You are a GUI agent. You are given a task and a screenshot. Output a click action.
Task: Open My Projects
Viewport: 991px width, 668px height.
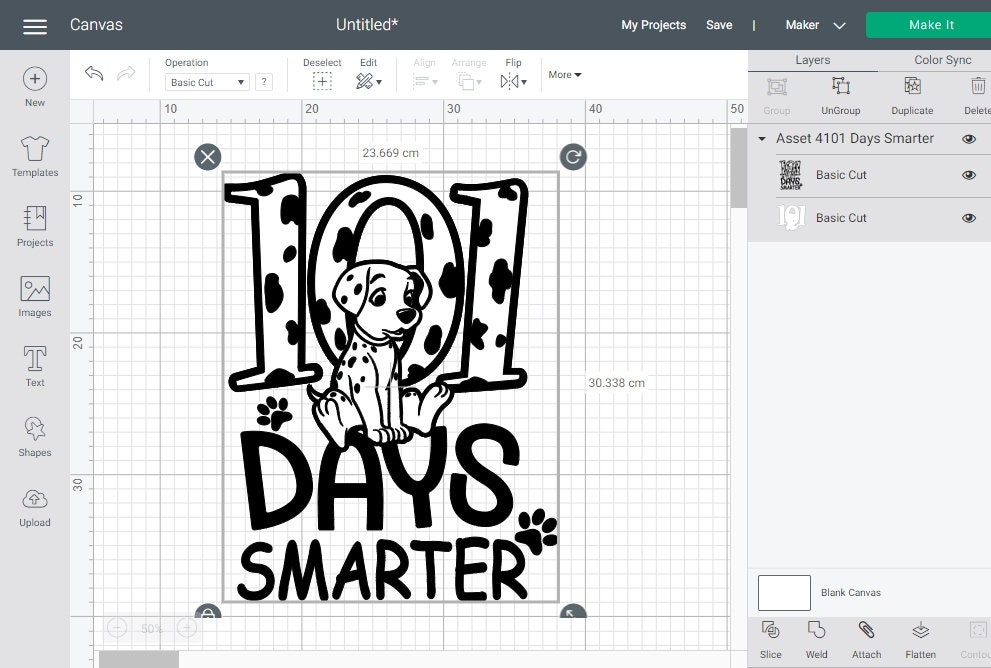[x=653, y=25]
